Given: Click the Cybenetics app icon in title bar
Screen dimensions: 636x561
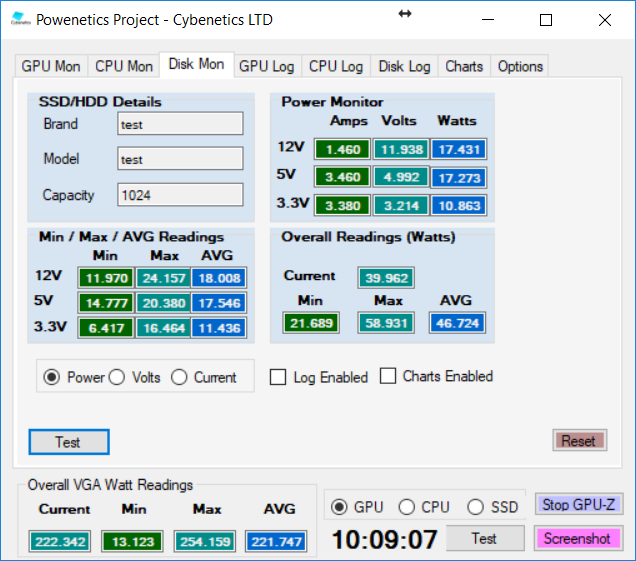Looking at the screenshot, I should [20, 19].
